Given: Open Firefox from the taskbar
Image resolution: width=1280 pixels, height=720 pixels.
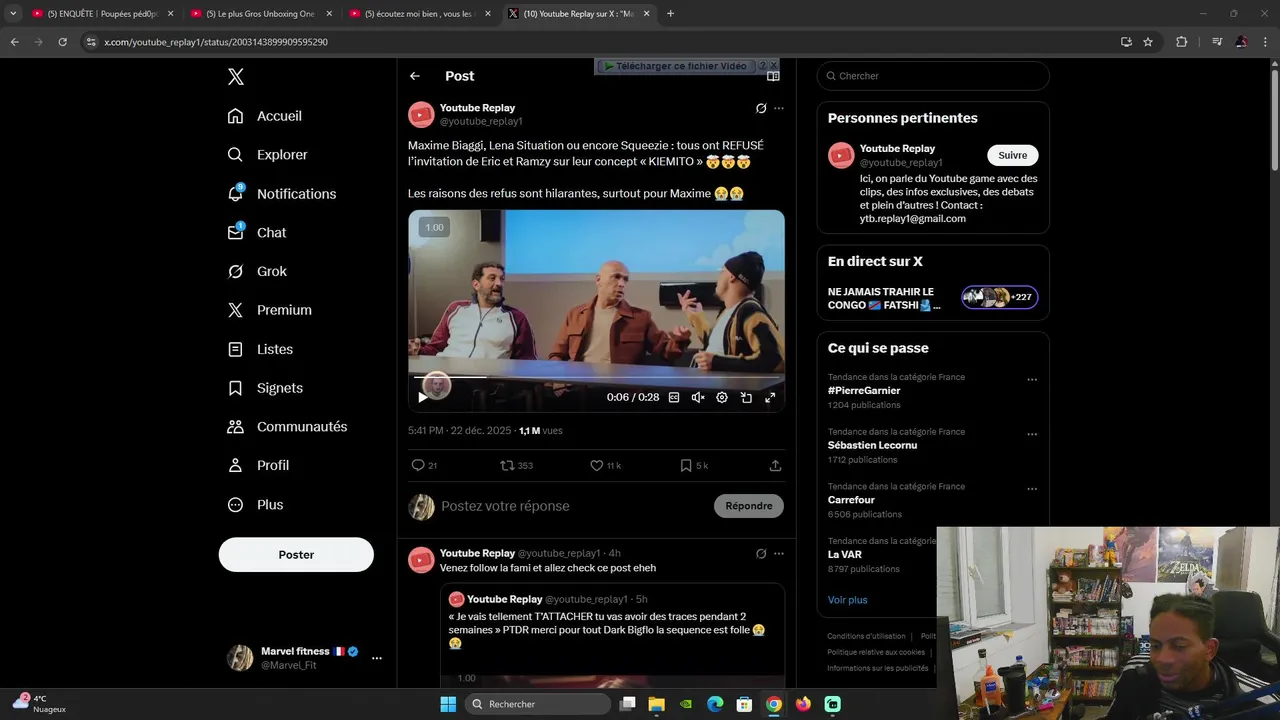Looking at the screenshot, I should [803, 704].
